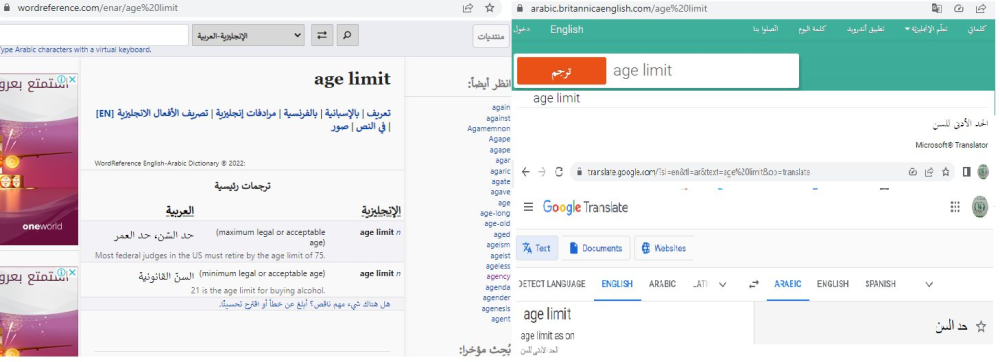The image size is (1000, 362).
Task: Go forward in the Google Translate browser window
Action: coord(541,171)
